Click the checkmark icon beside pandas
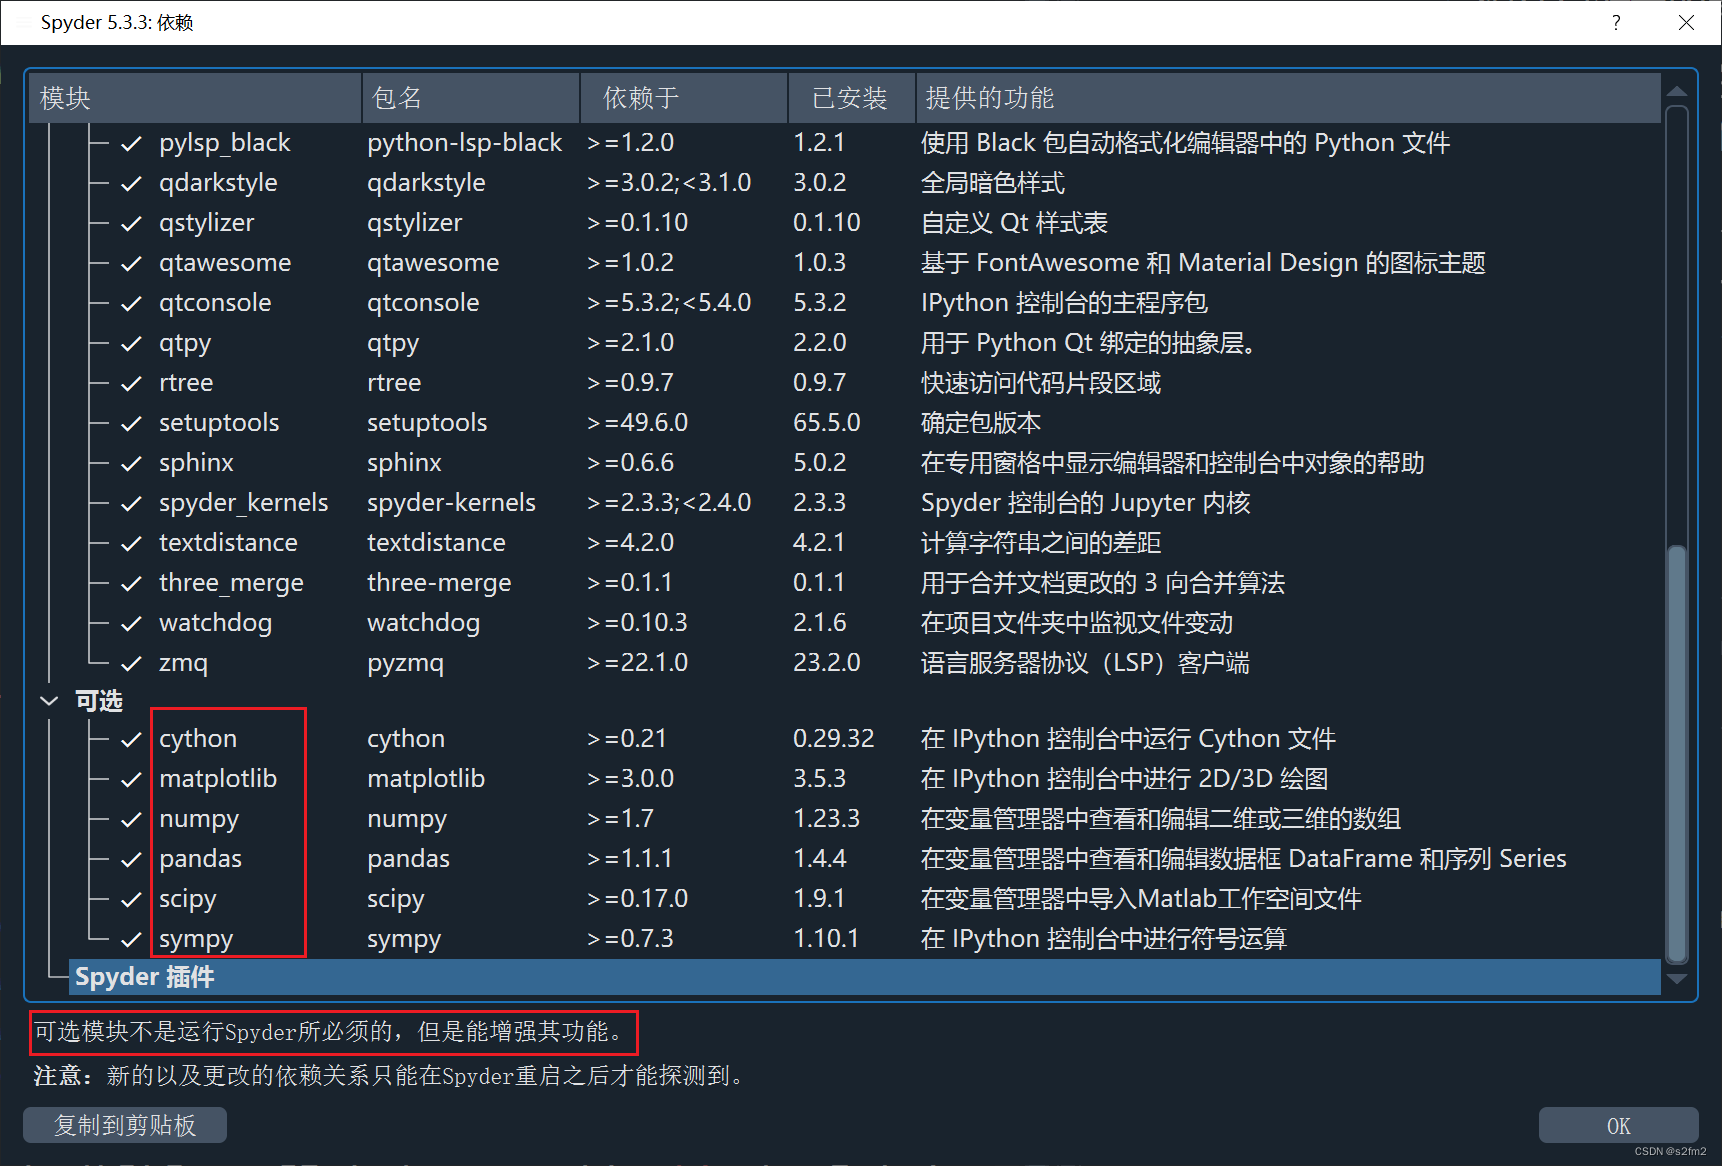The width and height of the screenshot is (1722, 1166). pyautogui.click(x=131, y=860)
